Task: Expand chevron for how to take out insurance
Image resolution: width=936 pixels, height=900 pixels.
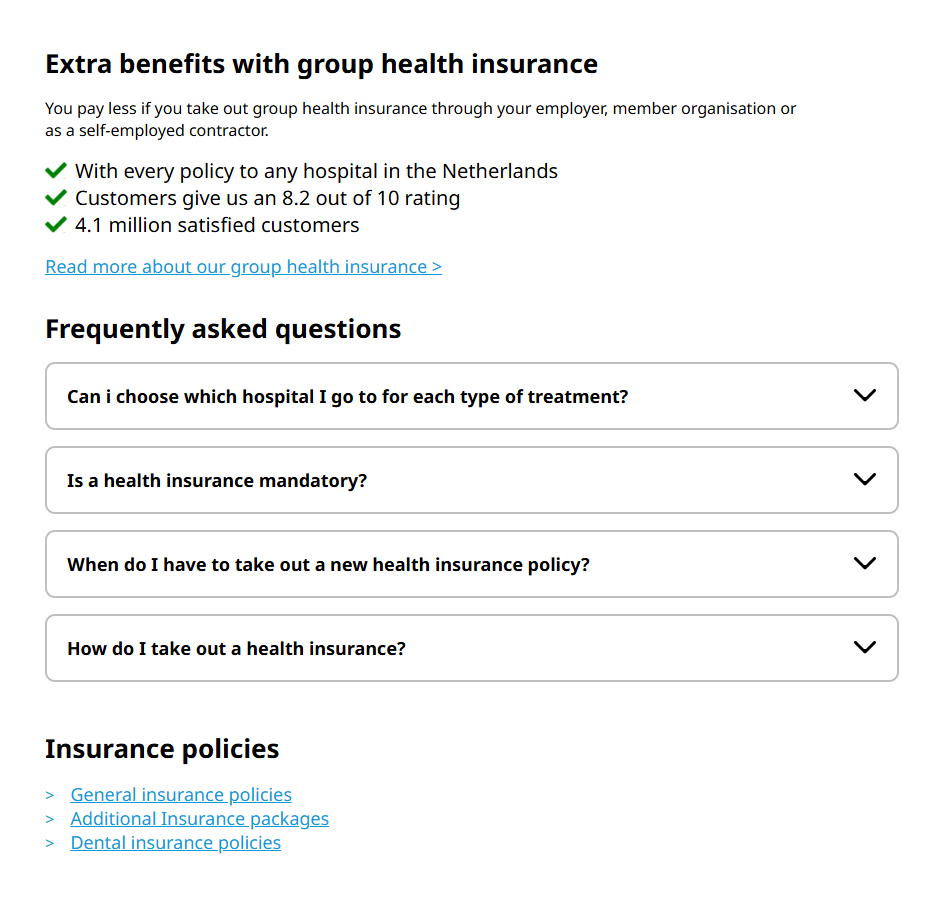Action: coord(864,648)
